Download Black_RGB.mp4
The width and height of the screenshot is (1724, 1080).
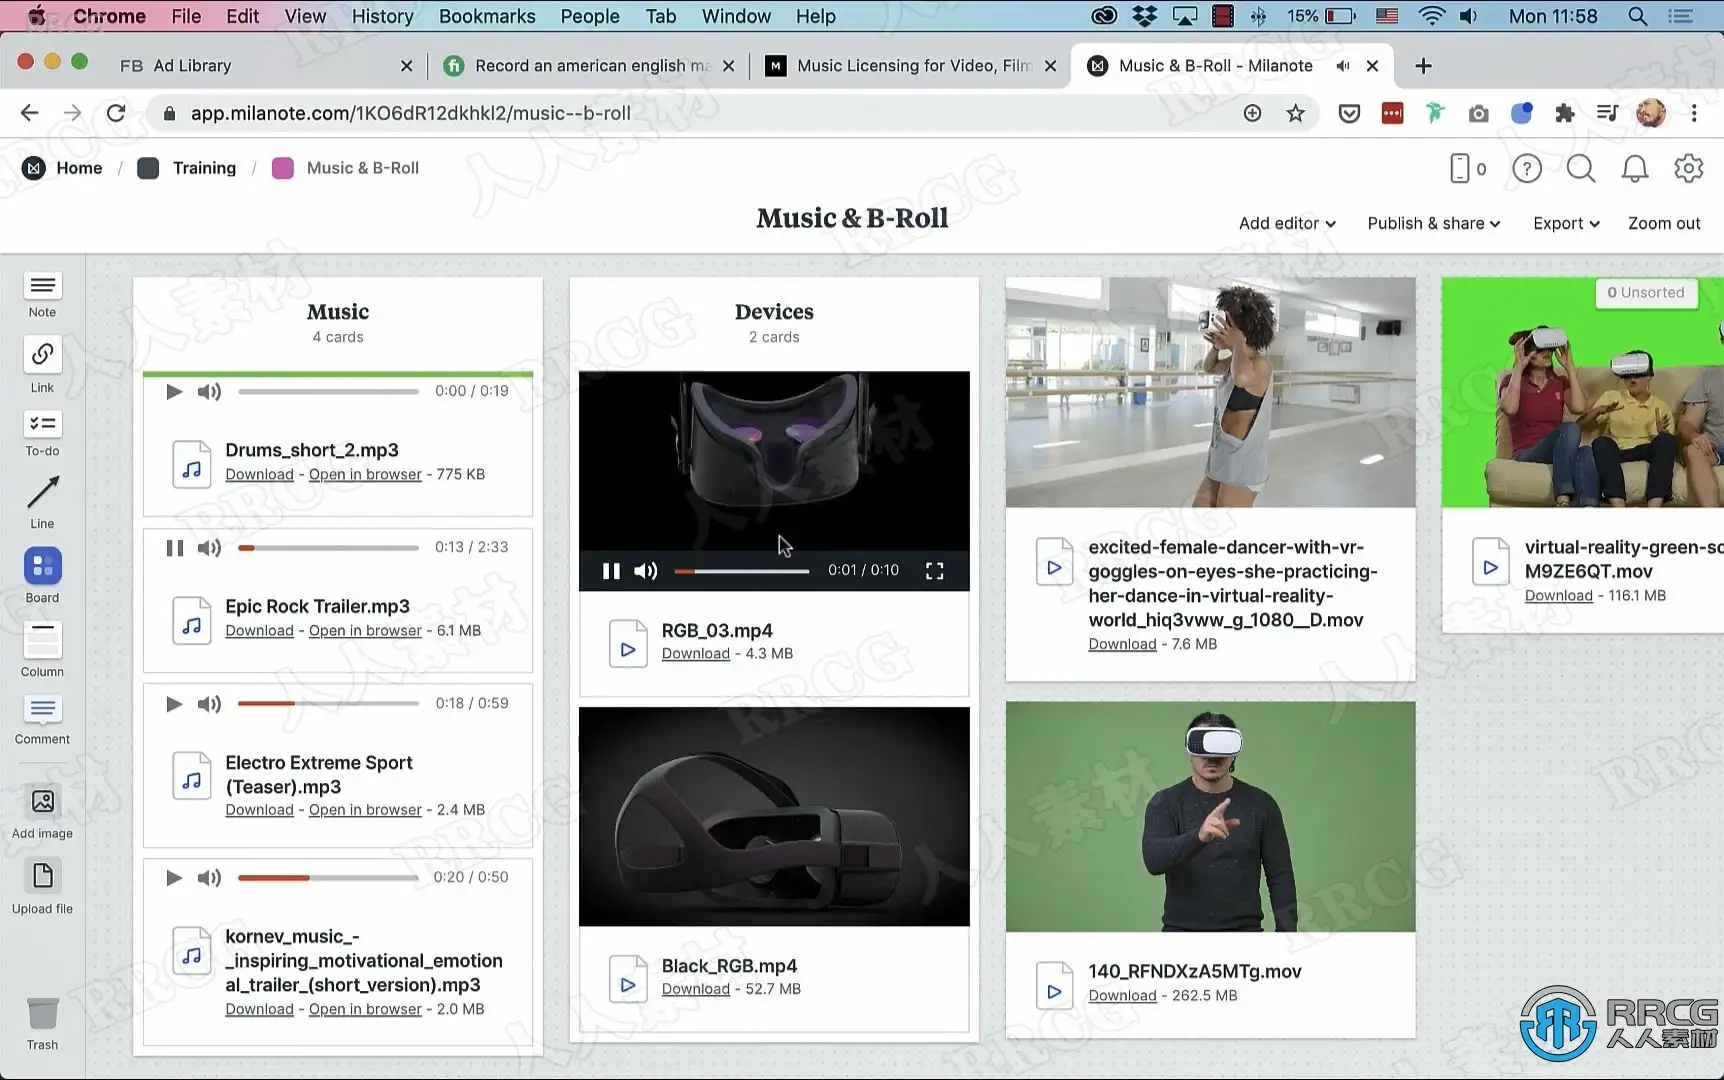coord(695,988)
